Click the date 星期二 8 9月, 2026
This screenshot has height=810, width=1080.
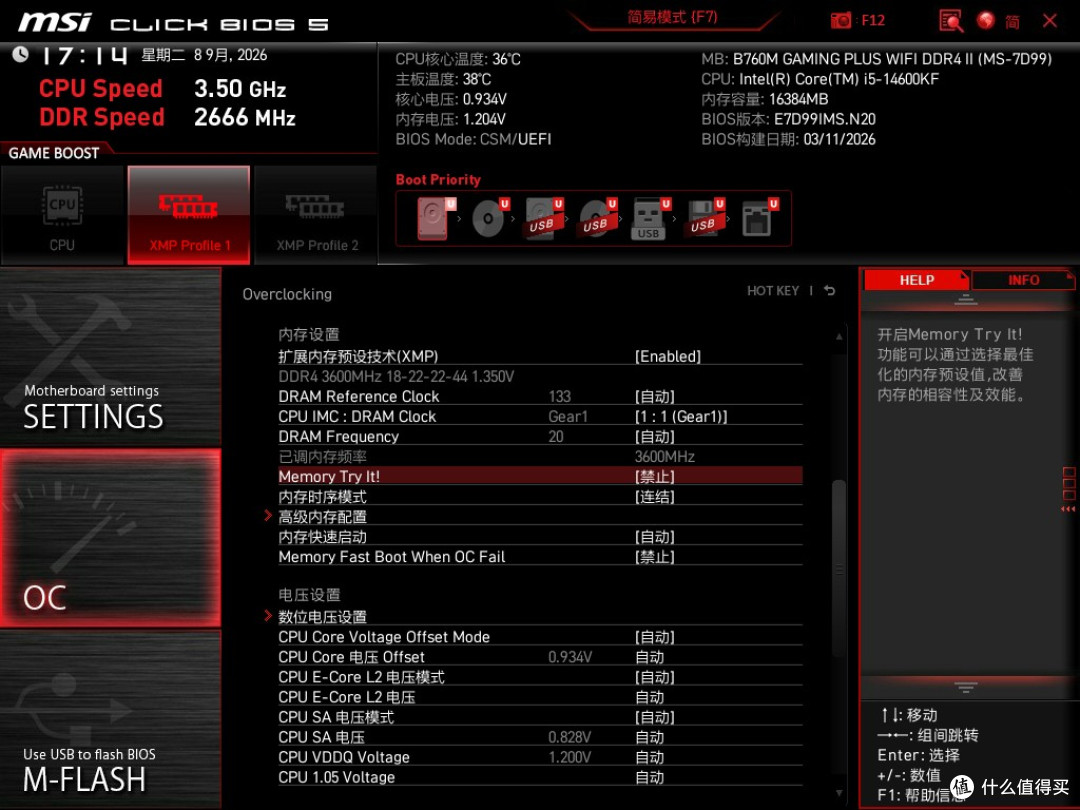coord(205,55)
